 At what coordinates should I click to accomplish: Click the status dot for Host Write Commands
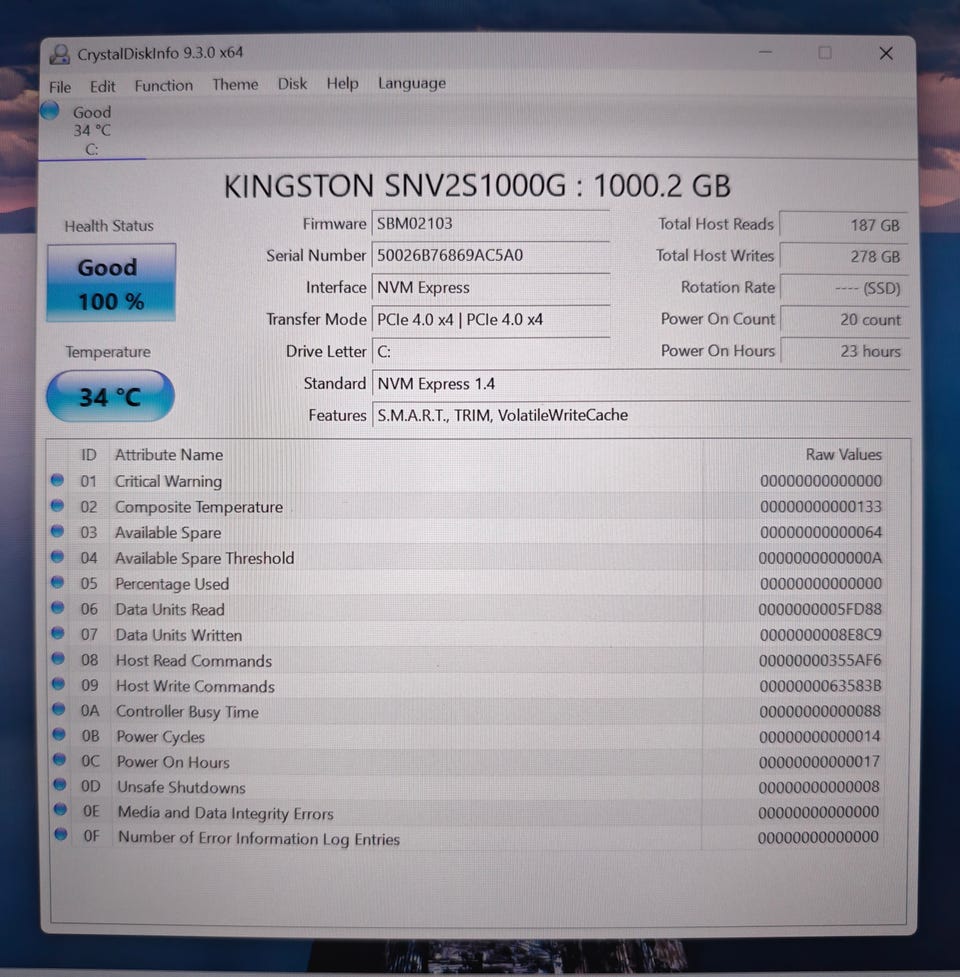point(59,684)
